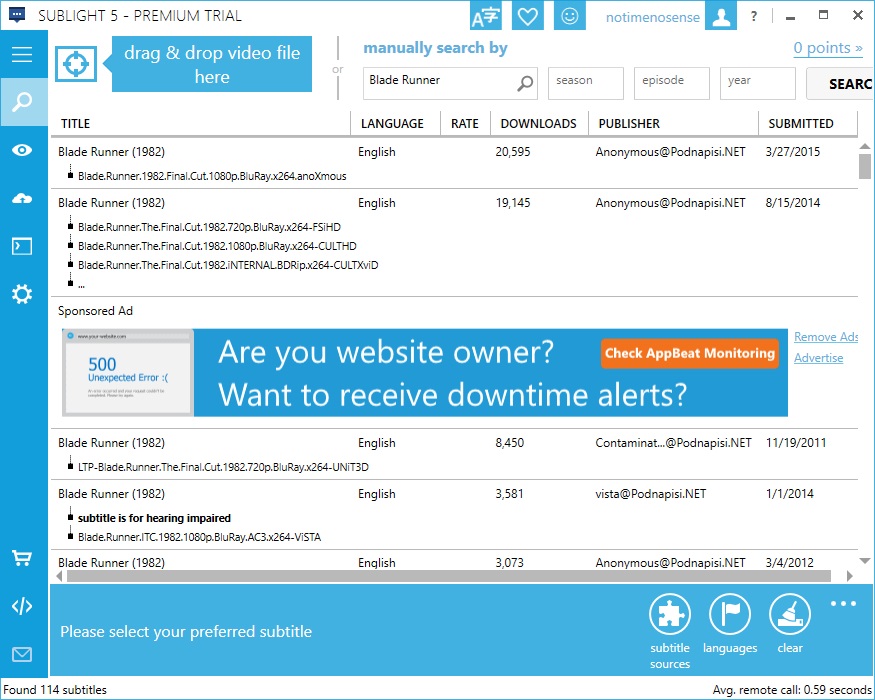
Task: Sort by the DOWNLOADS column header
Action: [x=539, y=123]
